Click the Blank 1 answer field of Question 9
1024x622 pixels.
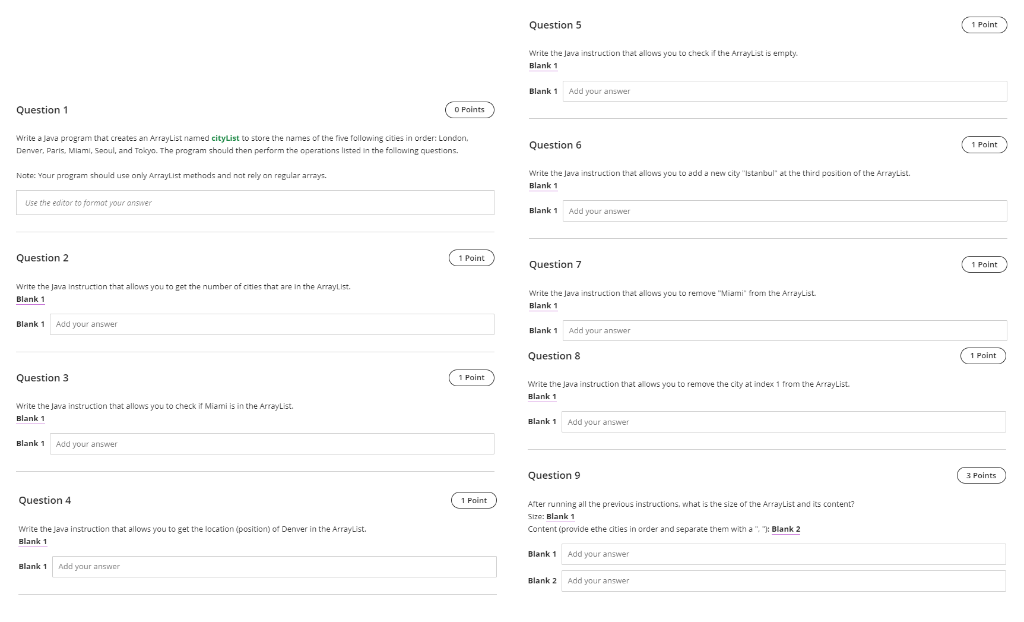[x=785, y=553]
